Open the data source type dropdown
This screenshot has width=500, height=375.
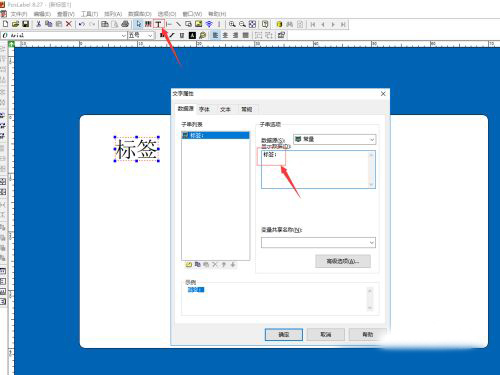tap(335, 139)
